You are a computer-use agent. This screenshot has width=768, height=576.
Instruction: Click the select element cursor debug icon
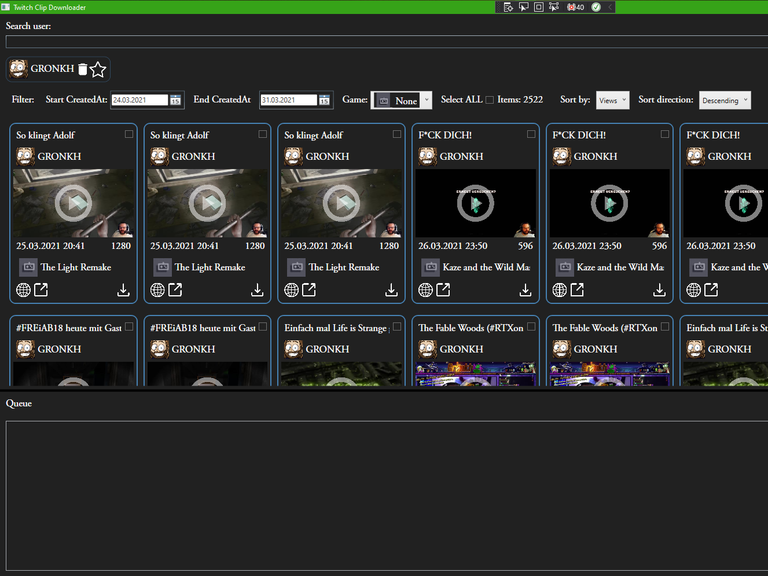pyautogui.click(x=524, y=7)
